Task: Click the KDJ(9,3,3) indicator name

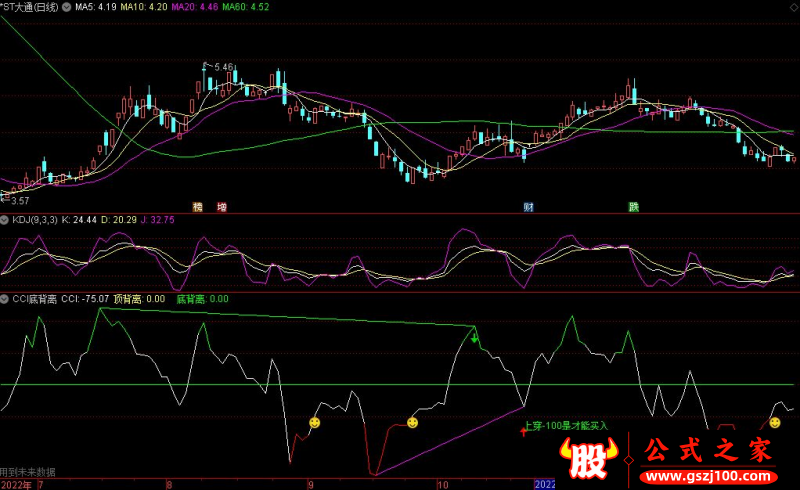Action: pos(35,220)
